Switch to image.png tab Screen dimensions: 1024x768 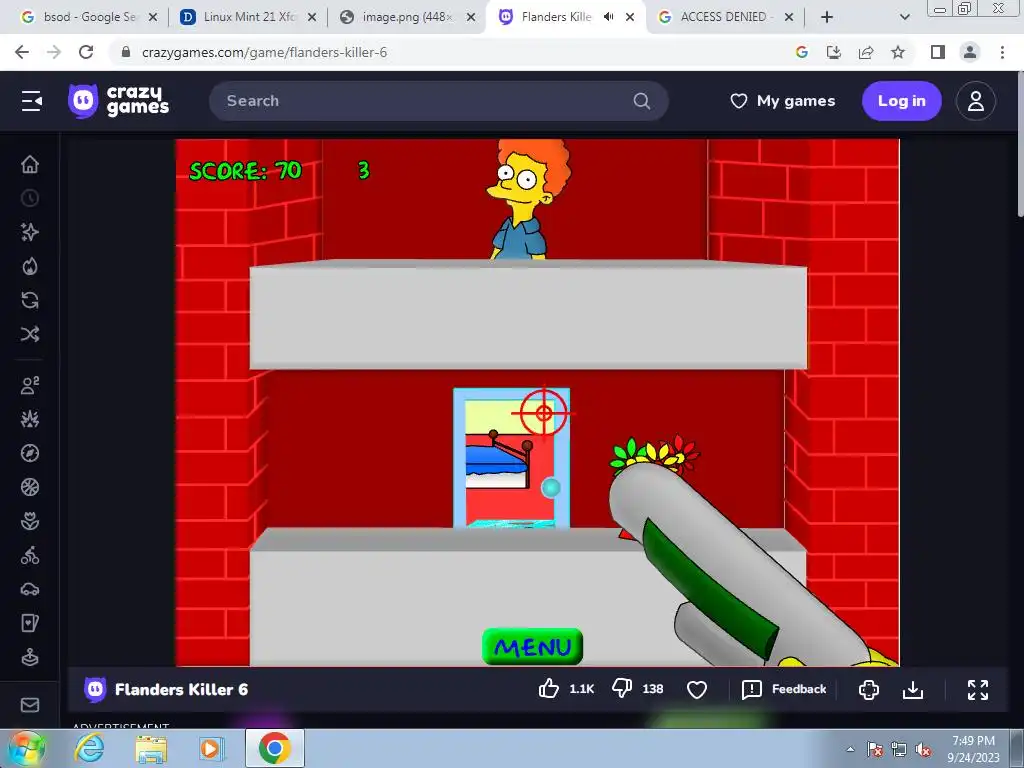coord(406,17)
